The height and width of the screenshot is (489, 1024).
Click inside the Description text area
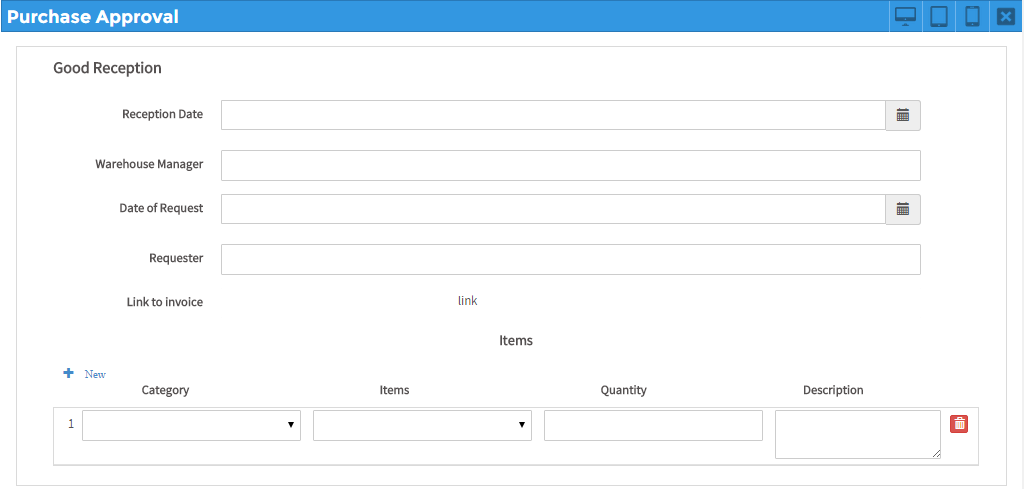click(857, 434)
